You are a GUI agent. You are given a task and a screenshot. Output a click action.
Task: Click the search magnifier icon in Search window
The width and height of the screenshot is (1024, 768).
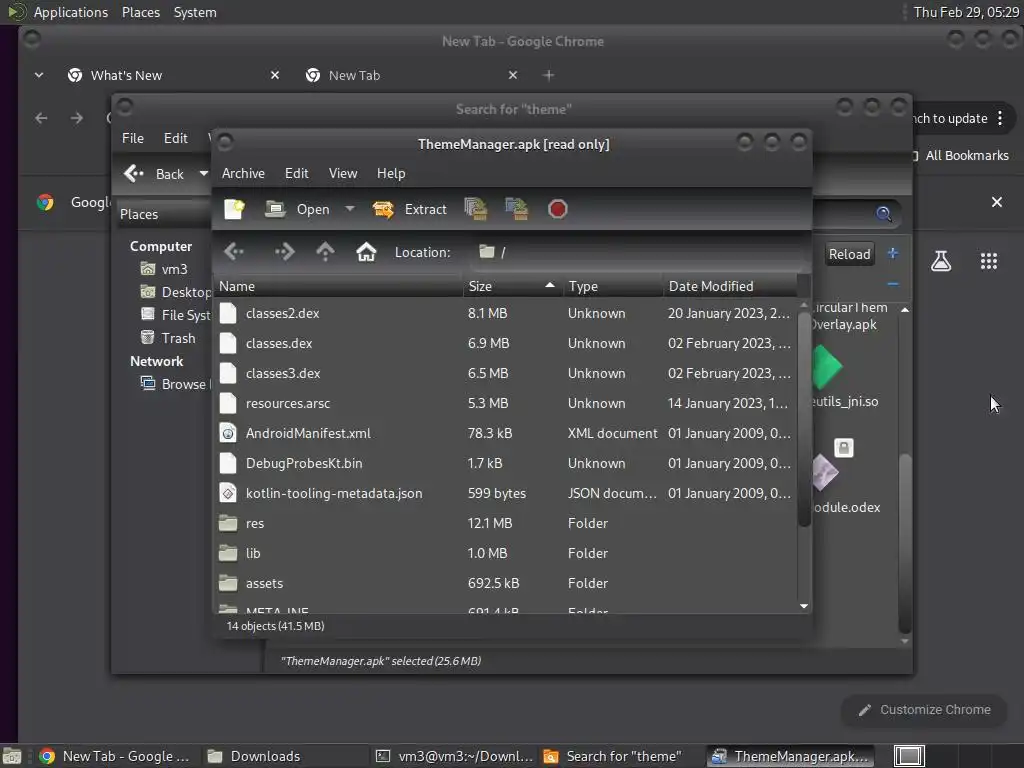coord(884,214)
